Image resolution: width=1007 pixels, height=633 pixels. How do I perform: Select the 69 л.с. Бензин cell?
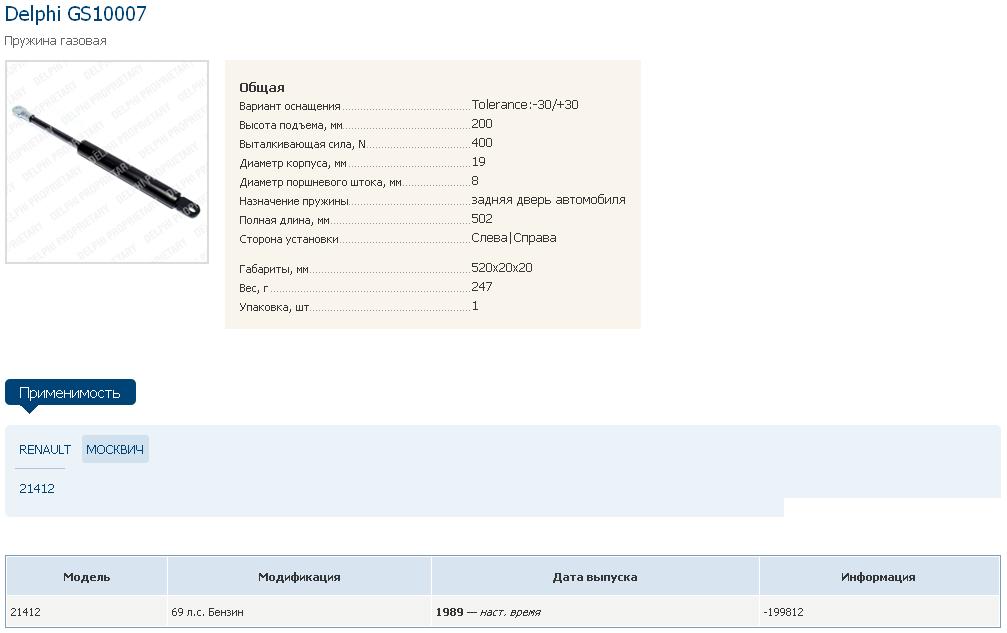click(299, 612)
